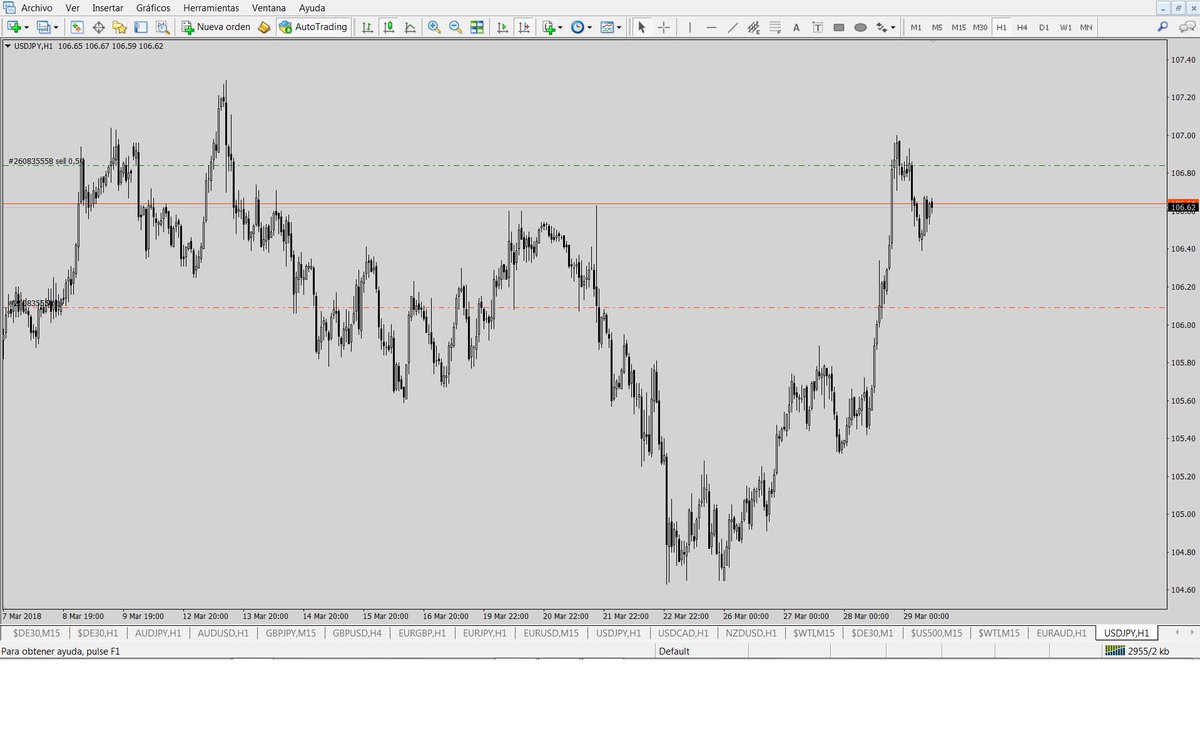
Task: Switch timeframe to M5
Action: 937,27
